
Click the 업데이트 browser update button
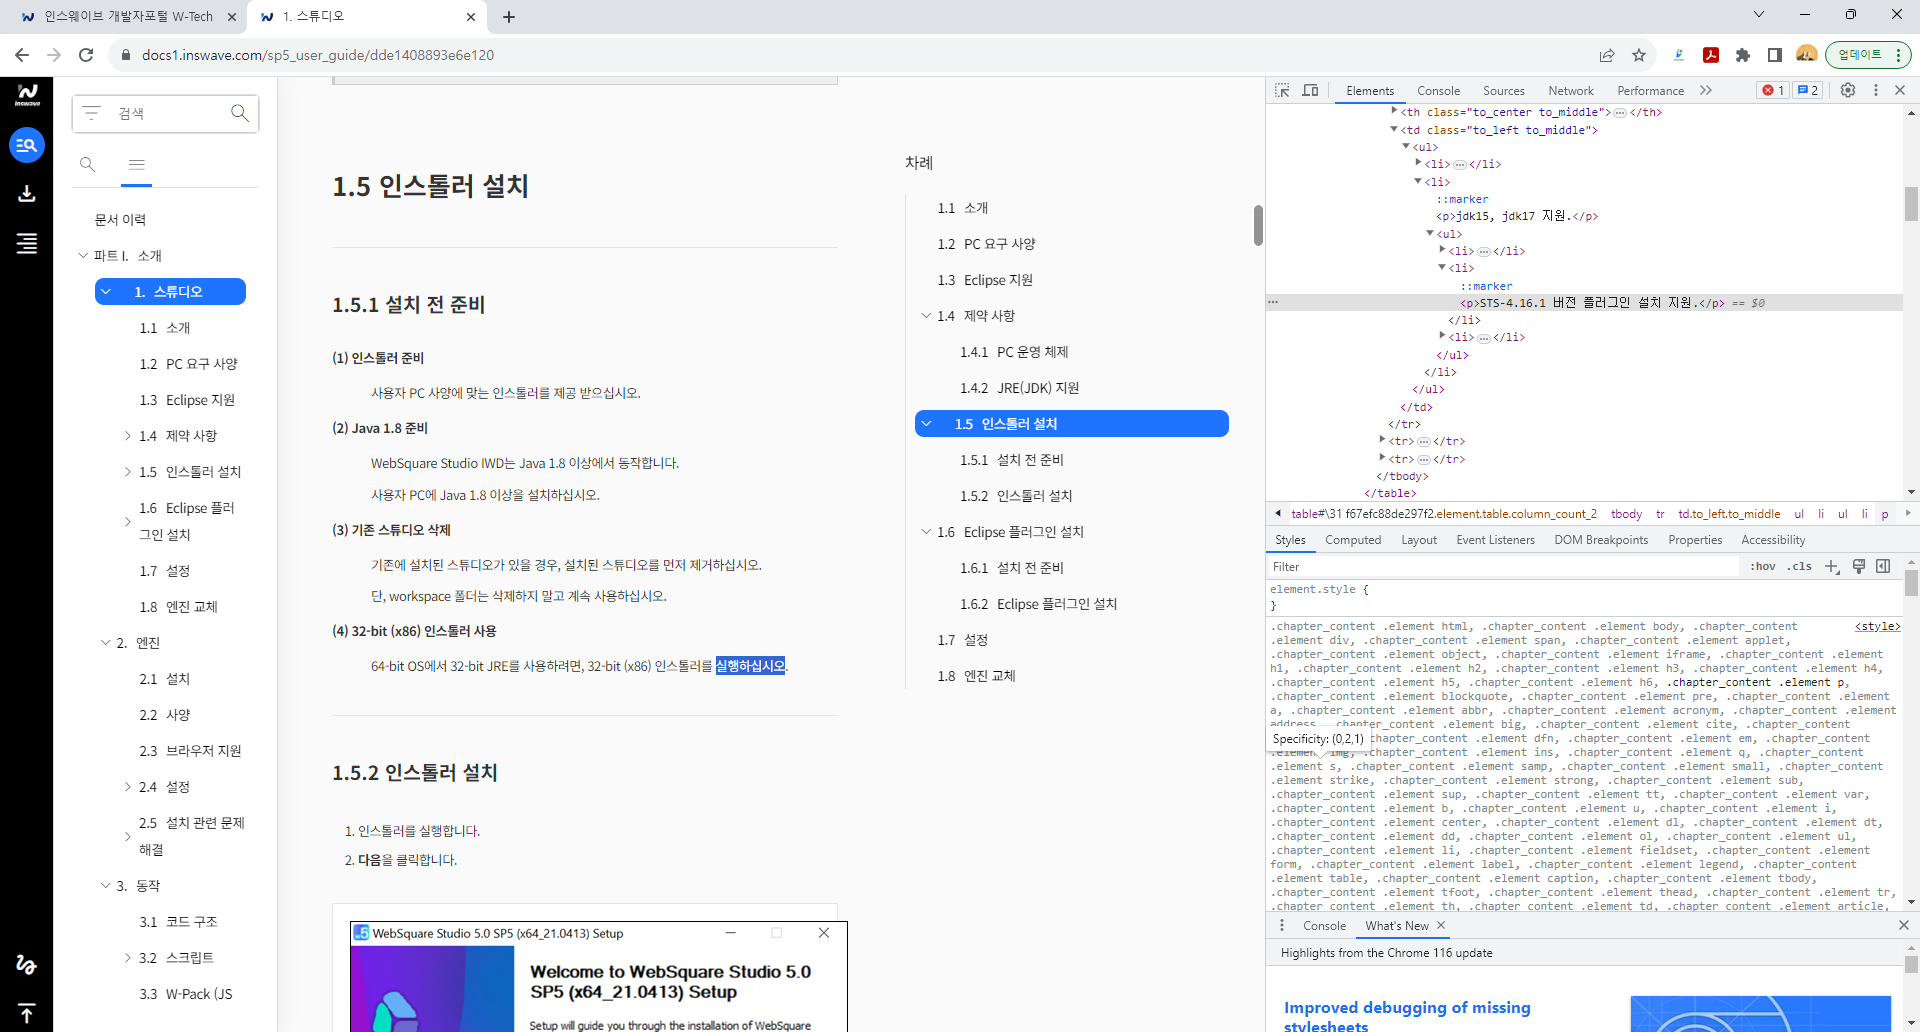(1868, 55)
